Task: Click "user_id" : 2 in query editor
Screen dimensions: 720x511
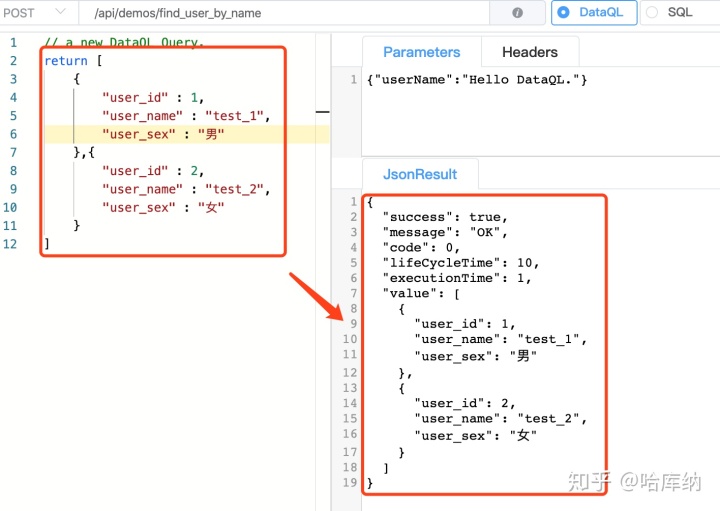Action: 153,171
